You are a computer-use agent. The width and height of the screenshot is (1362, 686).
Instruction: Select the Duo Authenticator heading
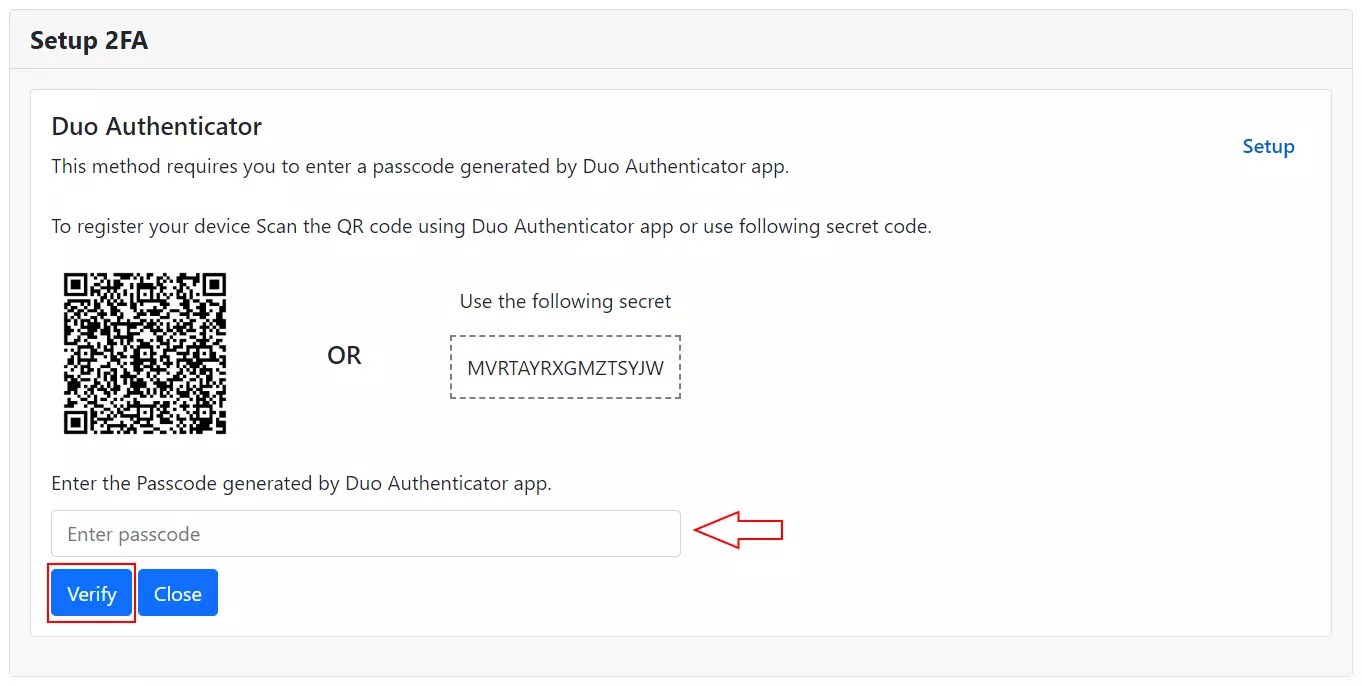156,126
